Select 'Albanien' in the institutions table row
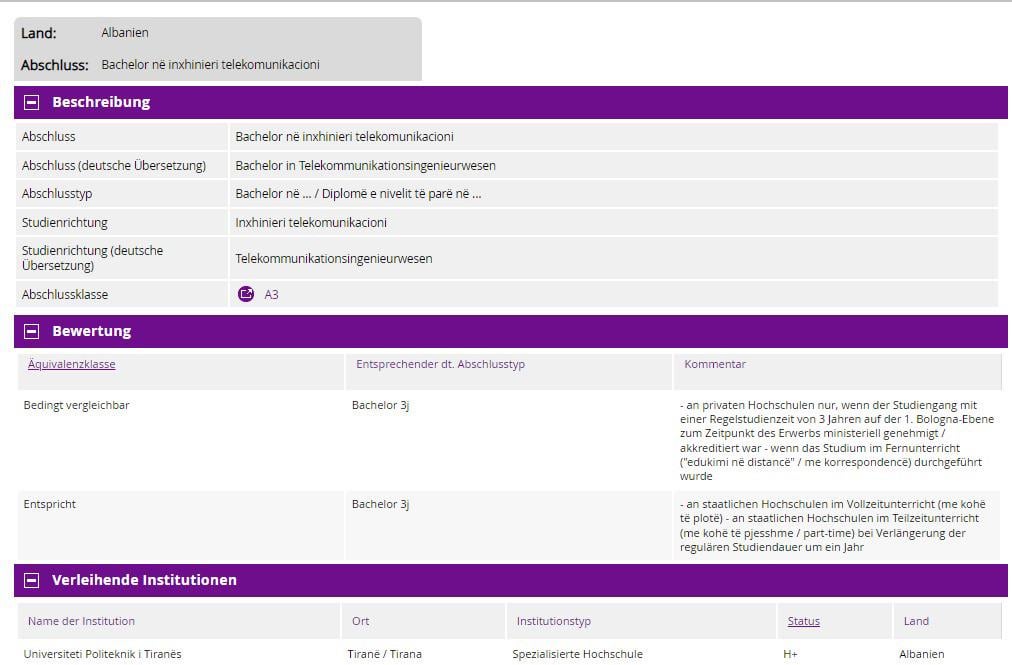Image resolution: width=1012 pixels, height=665 pixels. click(922, 654)
